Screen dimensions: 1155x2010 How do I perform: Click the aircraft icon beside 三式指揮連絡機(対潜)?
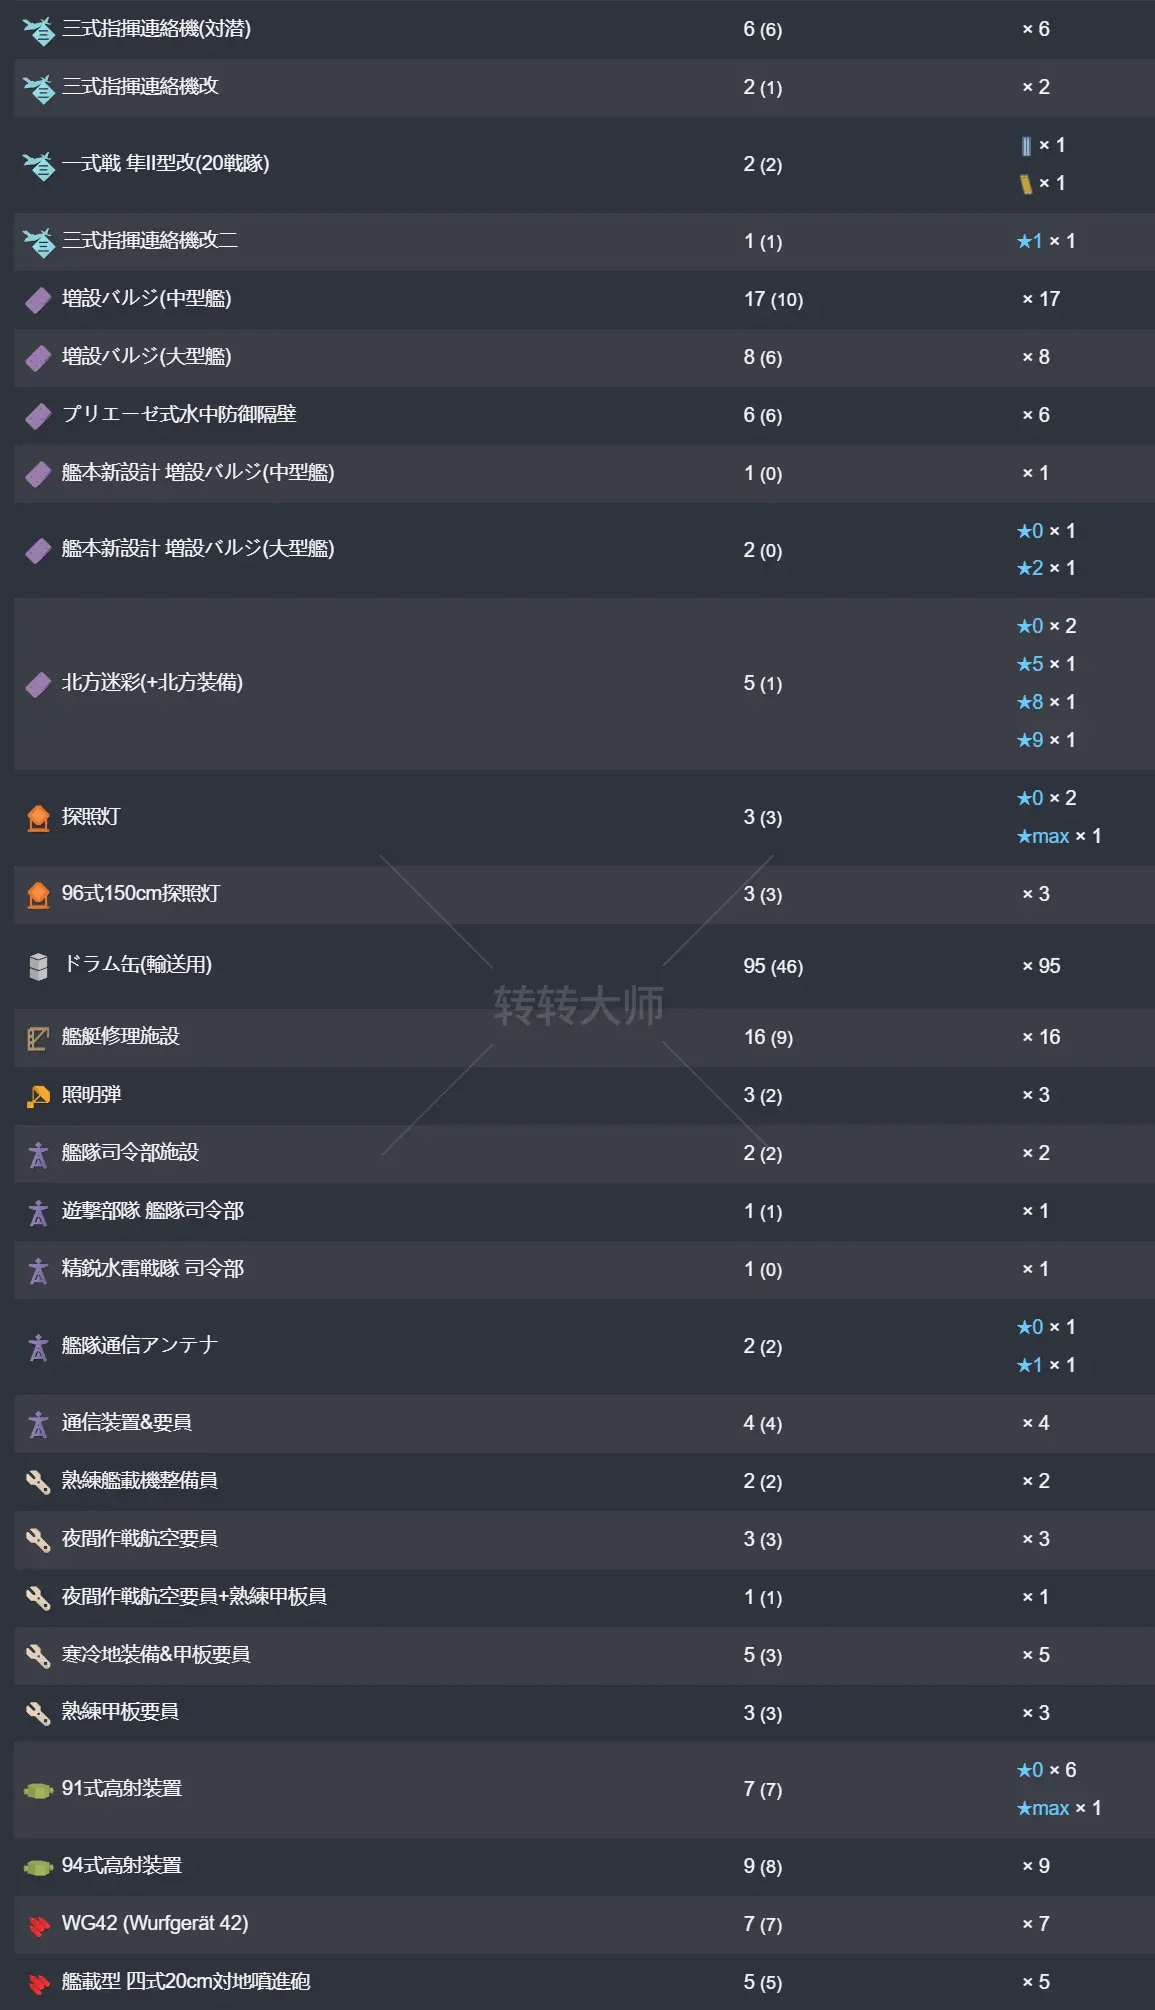39,30
